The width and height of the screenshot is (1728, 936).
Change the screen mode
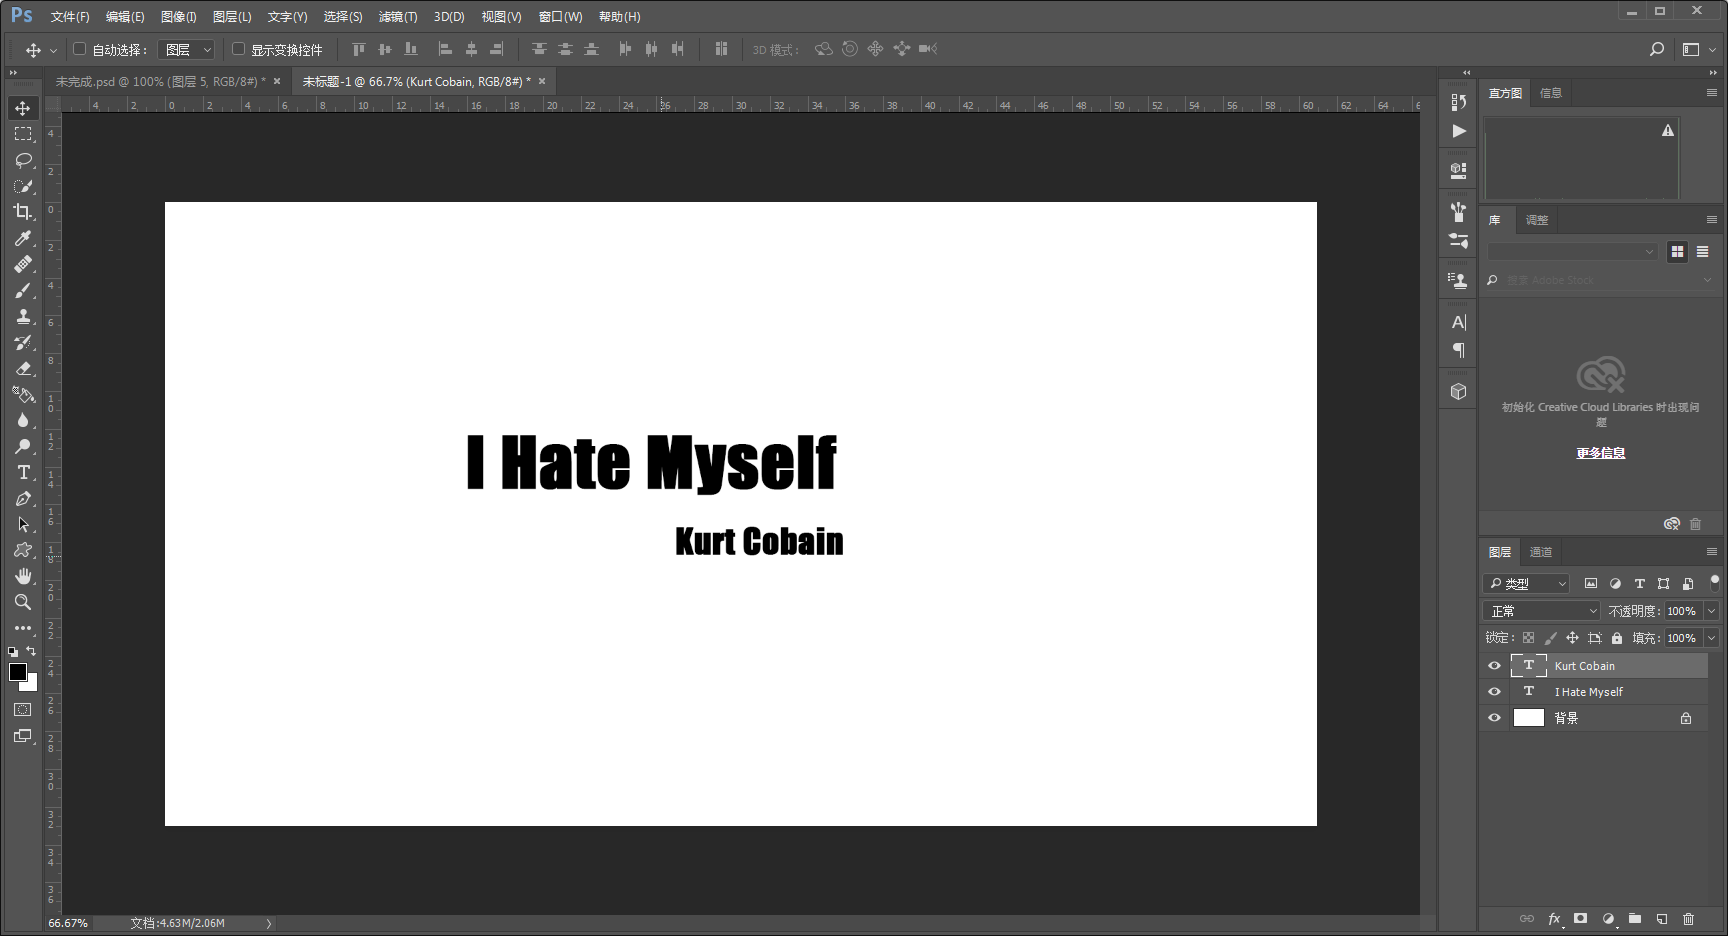pos(23,736)
